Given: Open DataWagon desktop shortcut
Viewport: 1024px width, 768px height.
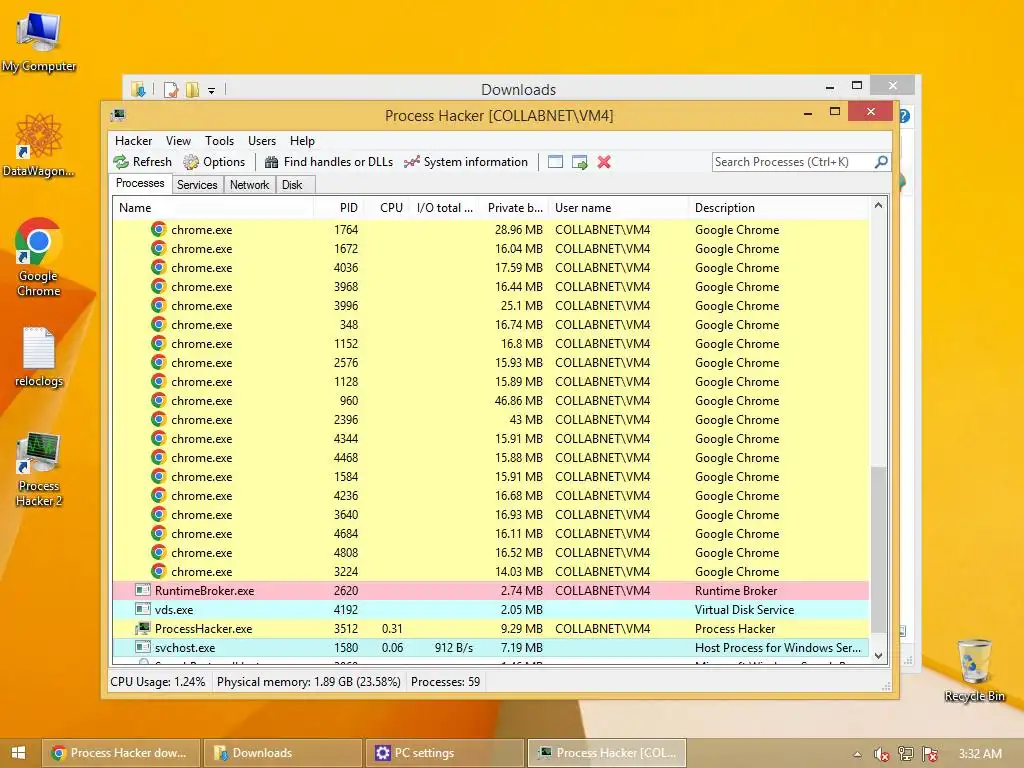Looking at the screenshot, I should pyautogui.click(x=39, y=146).
